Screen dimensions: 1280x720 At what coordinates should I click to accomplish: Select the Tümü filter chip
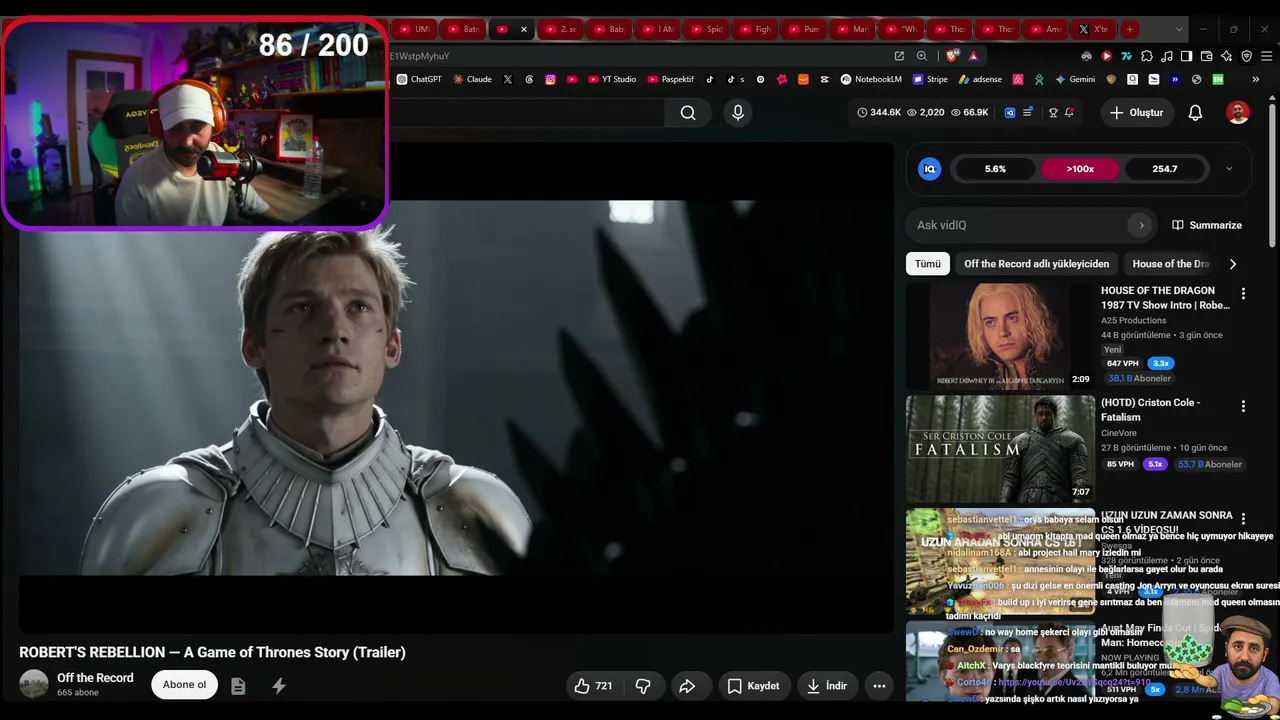(928, 264)
